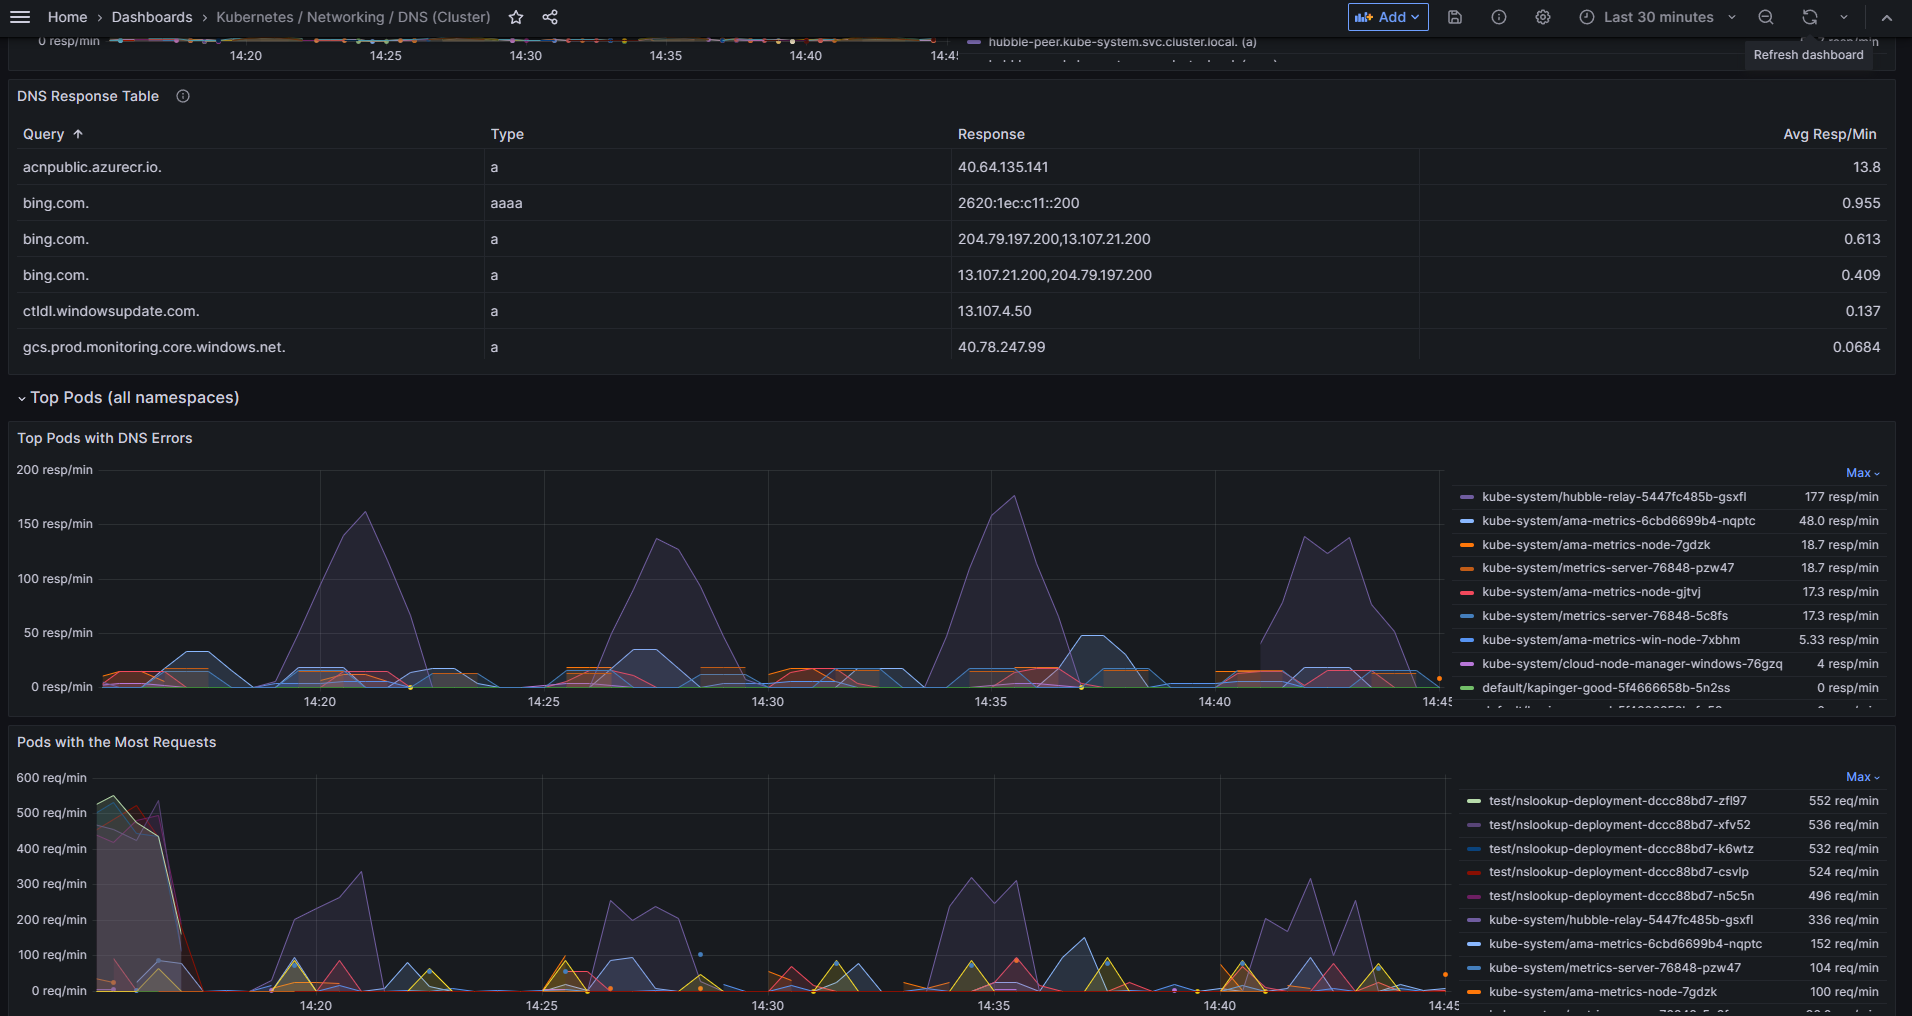Share the dashboard via share icon

click(550, 17)
